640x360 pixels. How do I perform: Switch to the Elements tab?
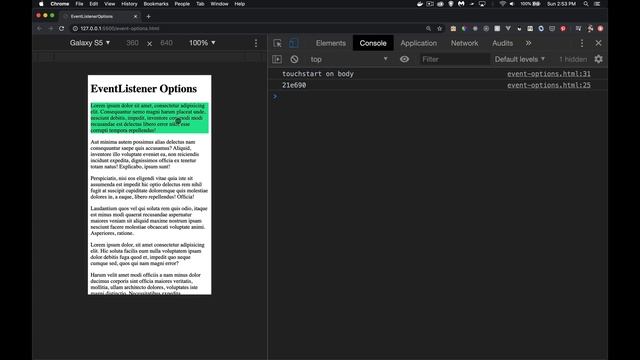tap(331, 43)
